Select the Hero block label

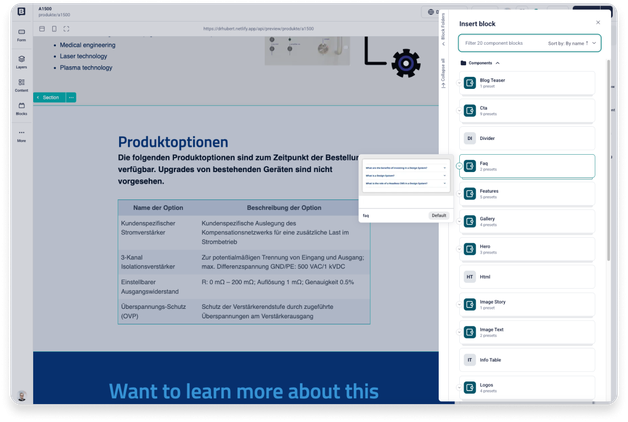pyautogui.click(x=485, y=246)
